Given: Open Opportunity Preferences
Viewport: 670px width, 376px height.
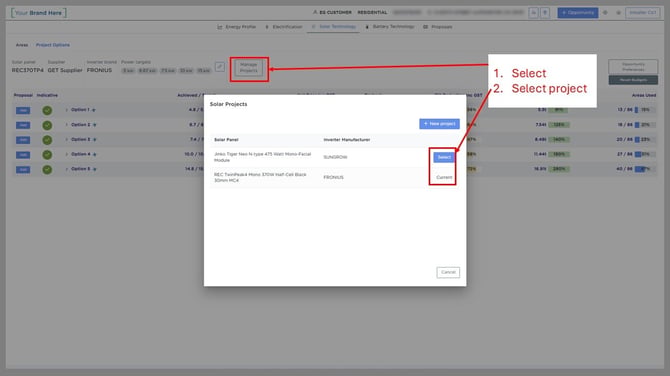Looking at the screenshot, I should click(x=633, y=67).
